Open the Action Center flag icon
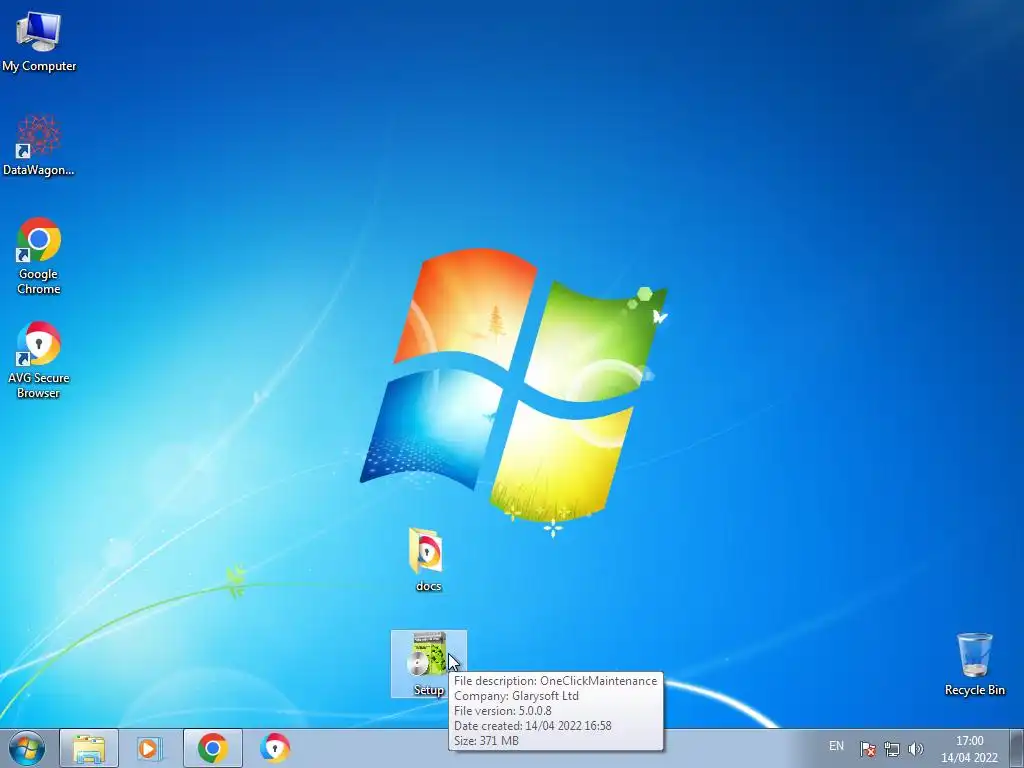 coord(867,749)
